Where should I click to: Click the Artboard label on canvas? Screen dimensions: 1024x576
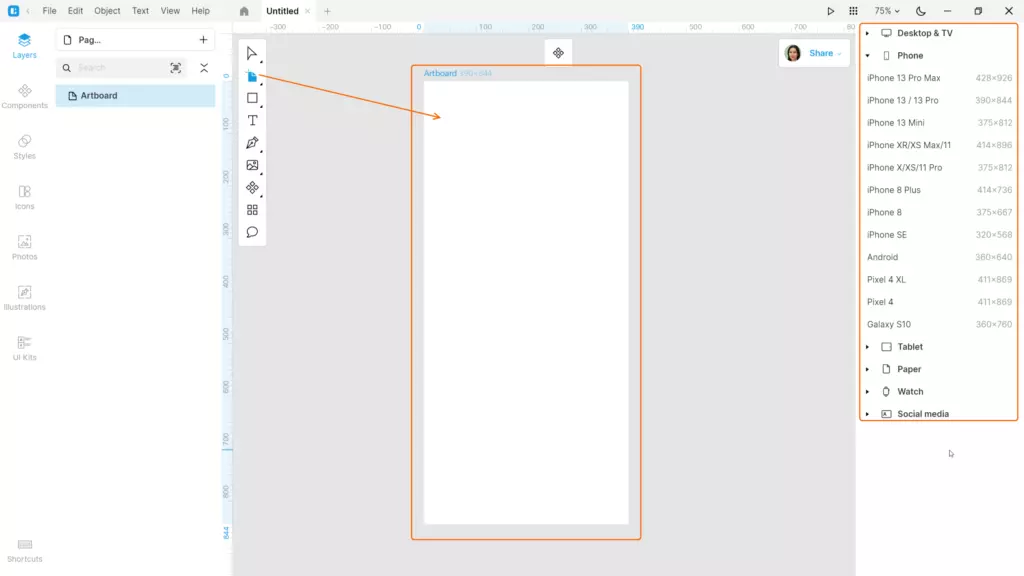tap(440, 73)
